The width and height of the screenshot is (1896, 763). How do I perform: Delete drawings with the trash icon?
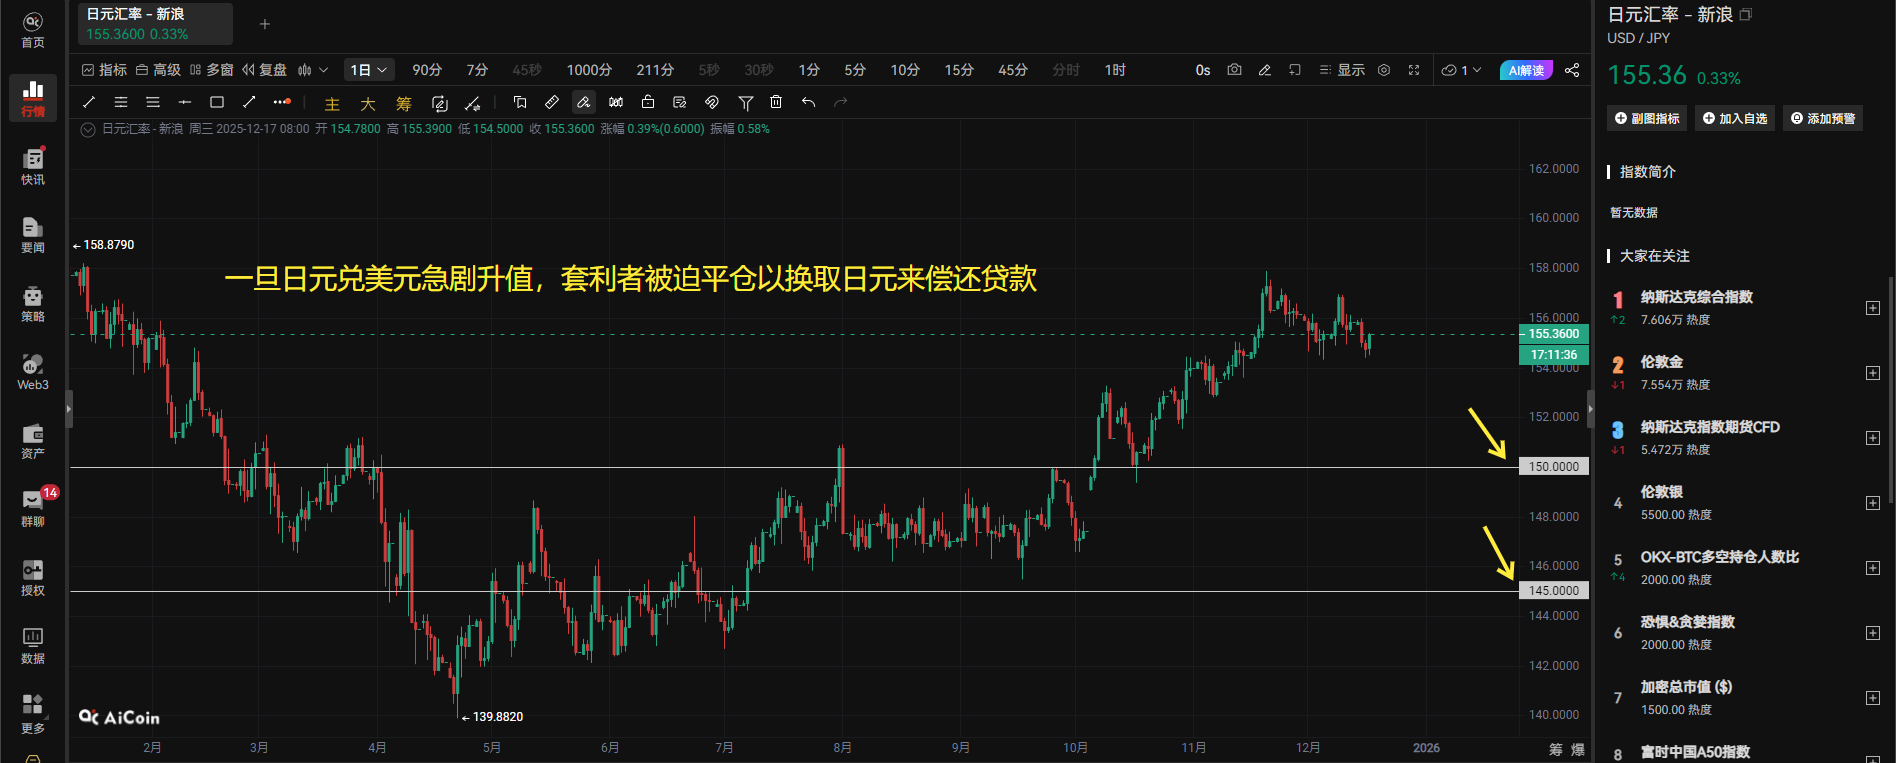coord(776,102)
